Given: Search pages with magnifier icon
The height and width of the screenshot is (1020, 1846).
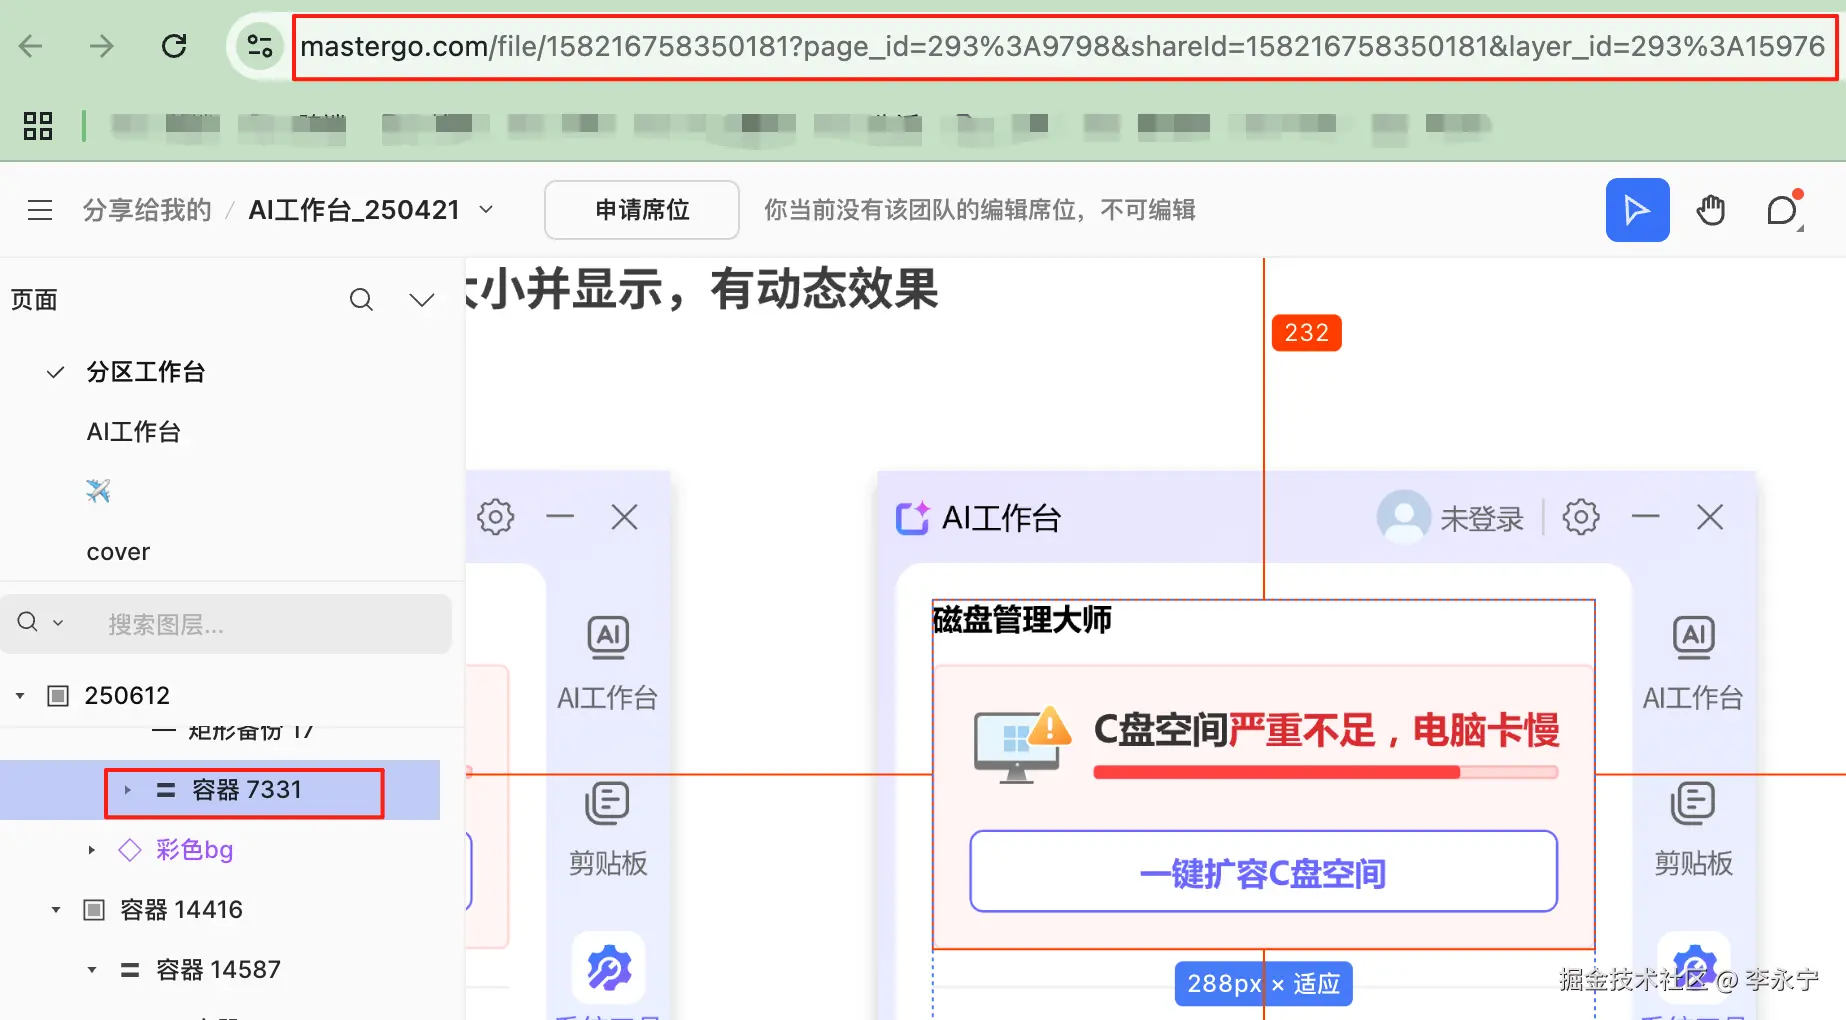Looking at the screenshot, I should [361, 300].
